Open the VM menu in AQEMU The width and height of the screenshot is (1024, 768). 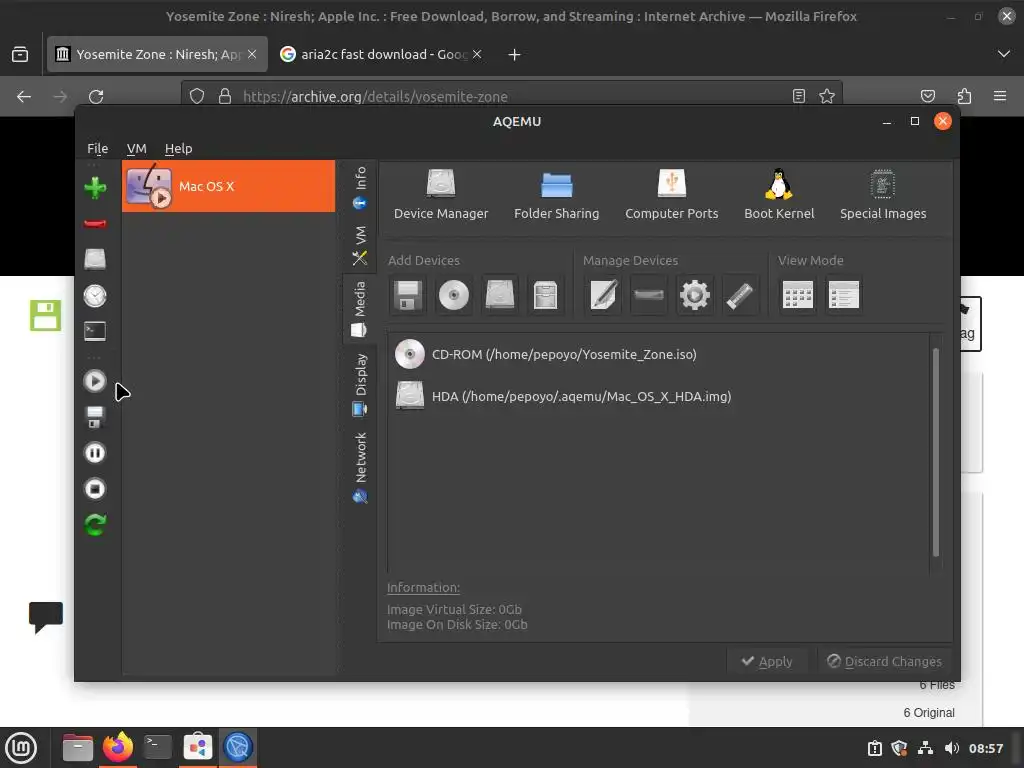click(x=136, y=148)
